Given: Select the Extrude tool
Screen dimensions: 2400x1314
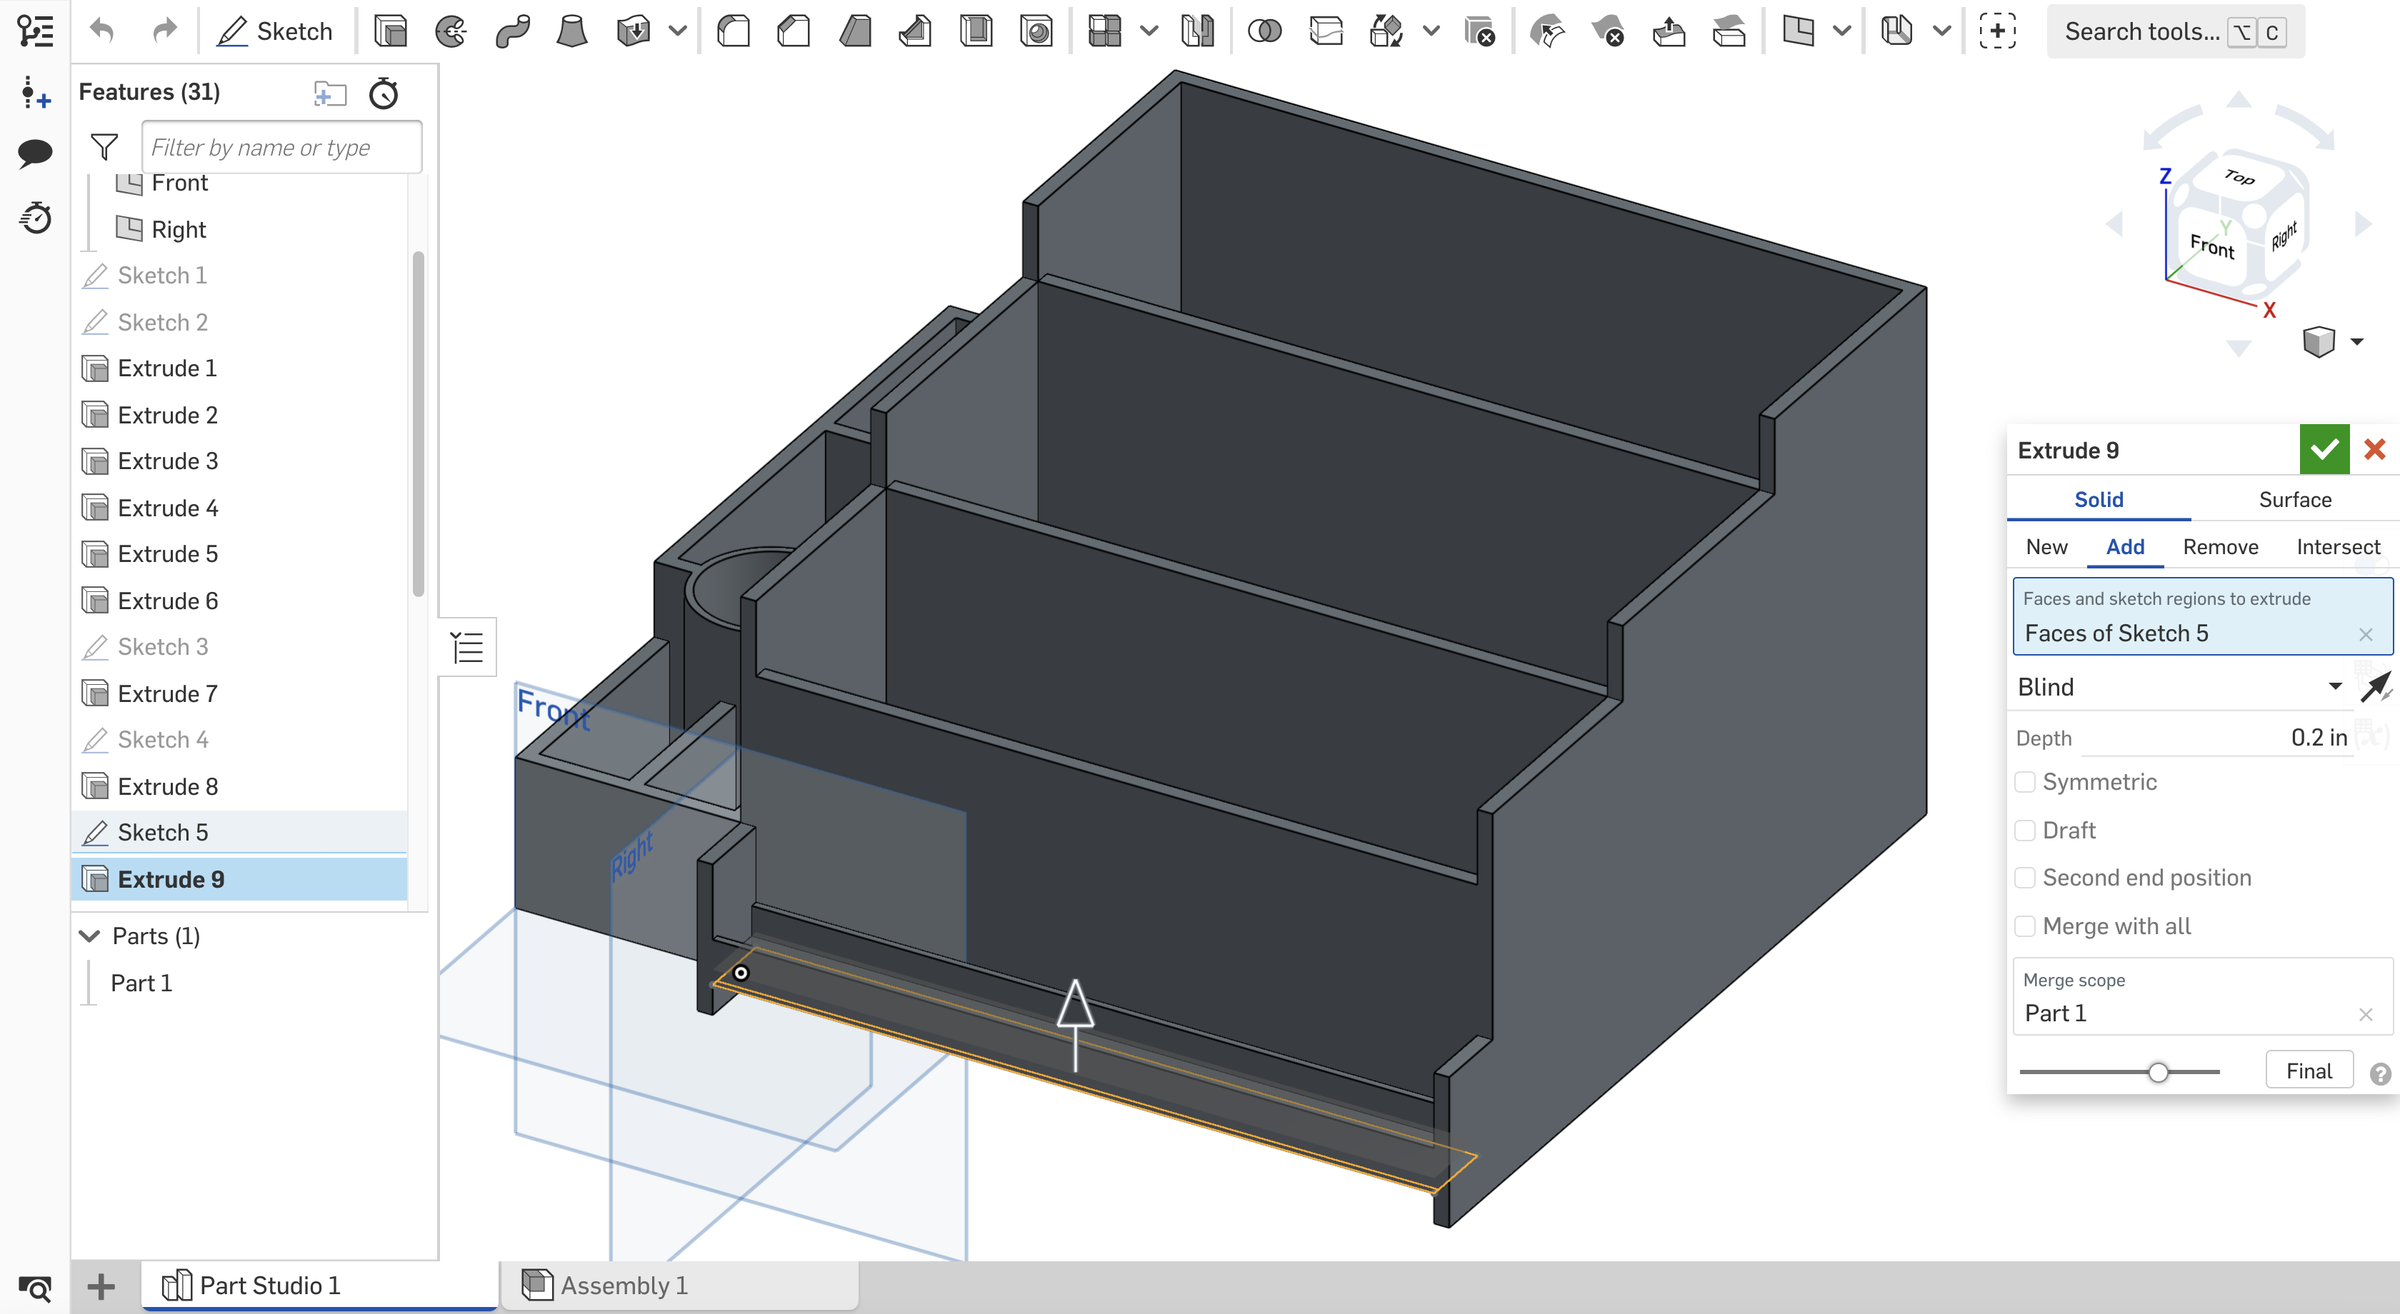Looking at the screenshot, I should coord(391,30).
